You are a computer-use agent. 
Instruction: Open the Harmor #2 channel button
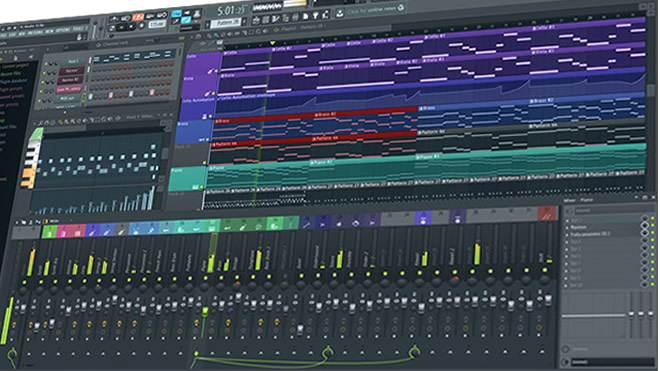click(x=70, y=80)
